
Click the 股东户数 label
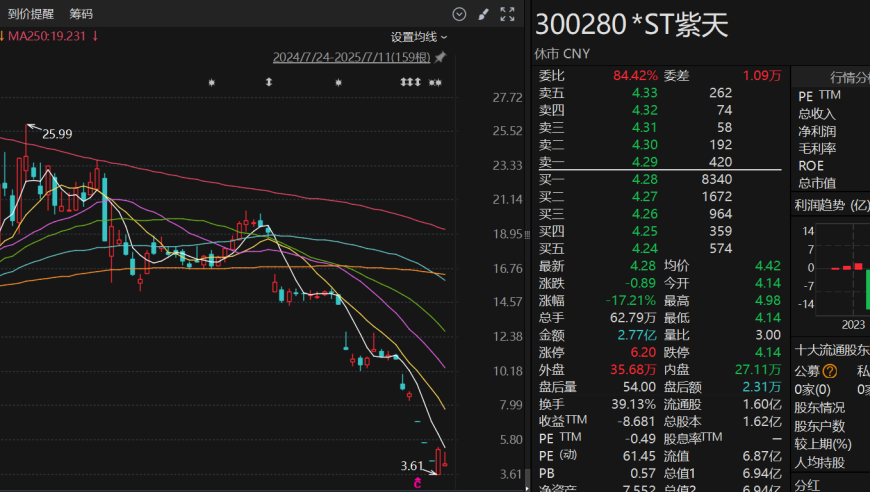pyautogui.click(x=819, y=427)
